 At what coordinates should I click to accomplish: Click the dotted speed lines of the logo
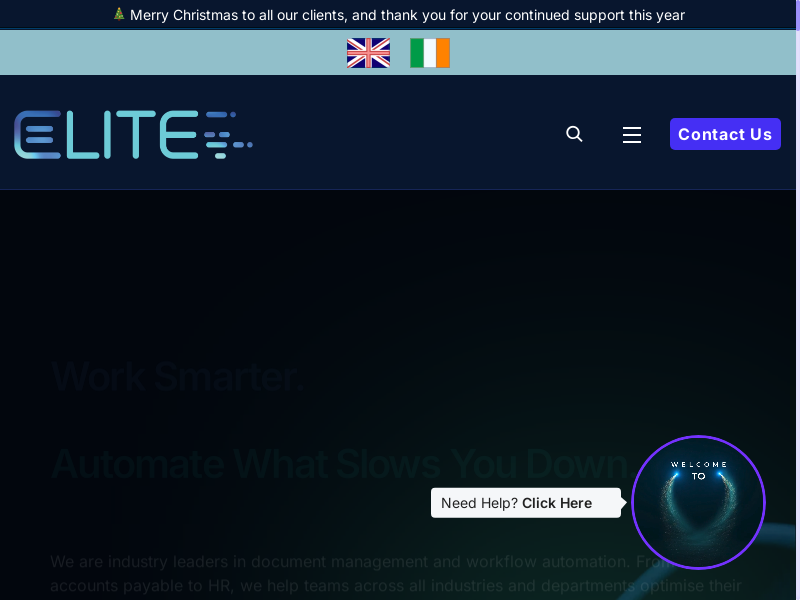[228, 135]
